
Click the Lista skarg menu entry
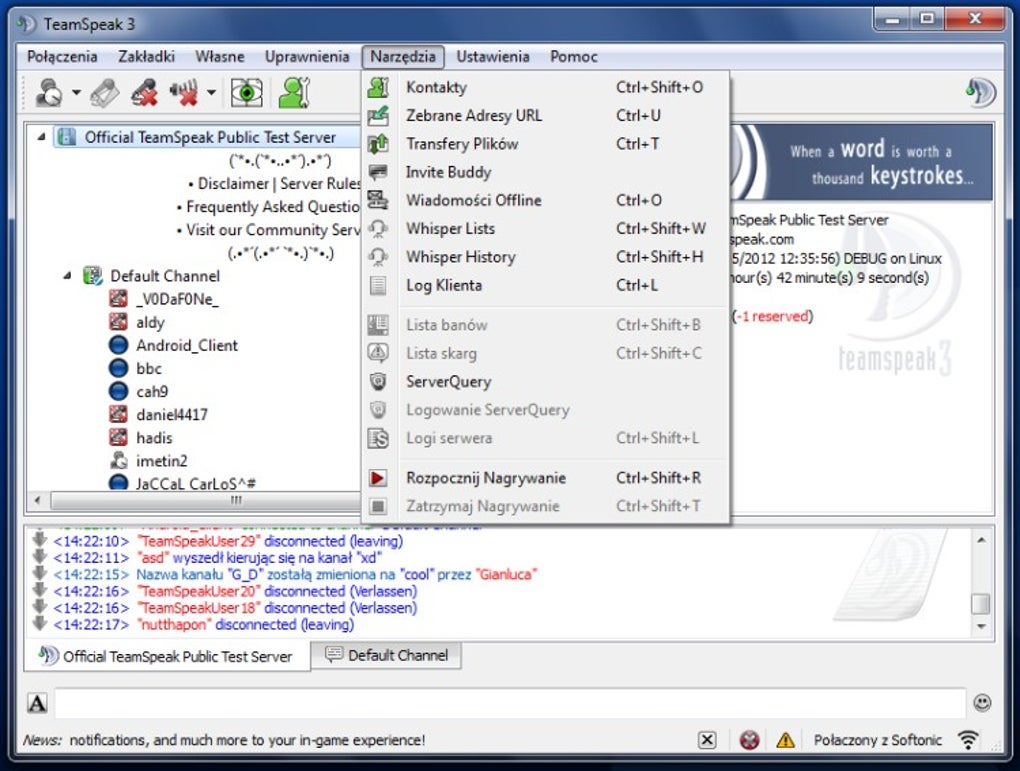point(546,353)
